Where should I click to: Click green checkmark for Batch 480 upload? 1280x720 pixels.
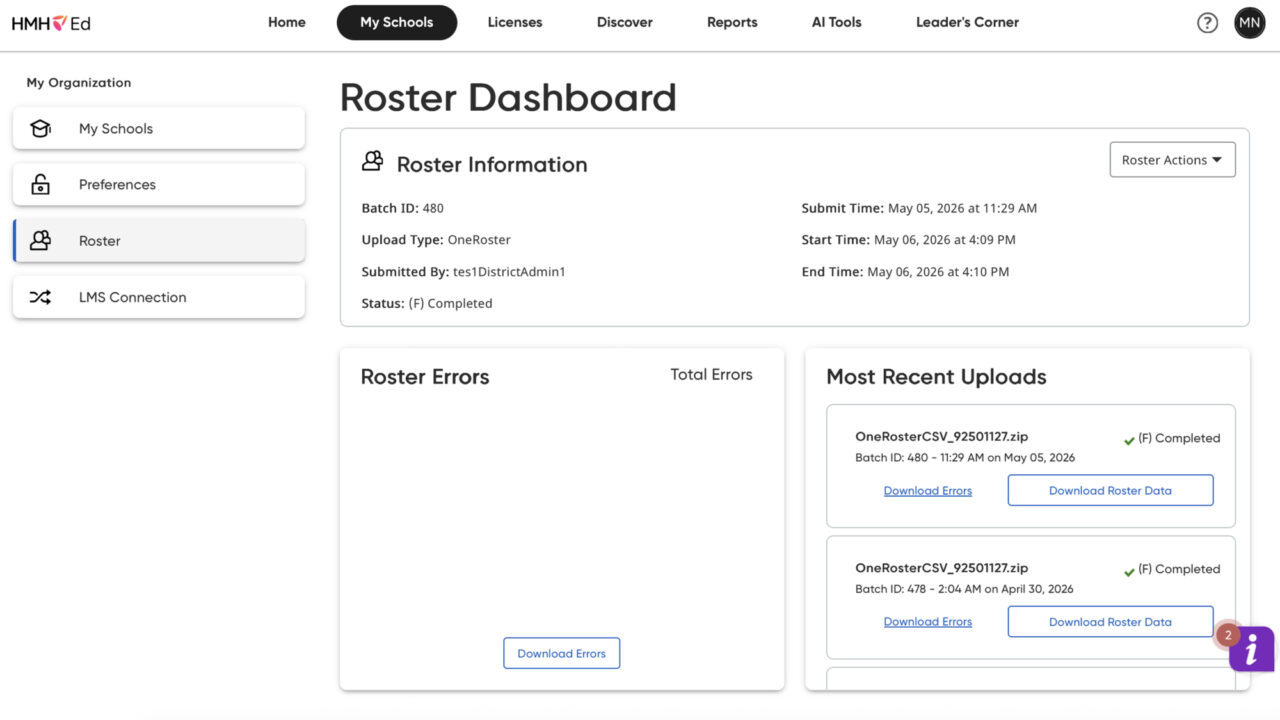pyautogui.click(x=1129, y=439)
